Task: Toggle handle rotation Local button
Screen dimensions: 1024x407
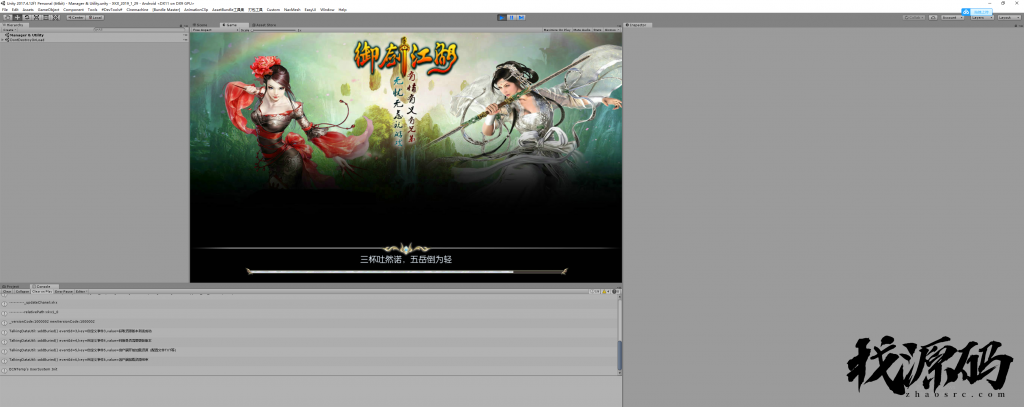Action: pos(95,18)
